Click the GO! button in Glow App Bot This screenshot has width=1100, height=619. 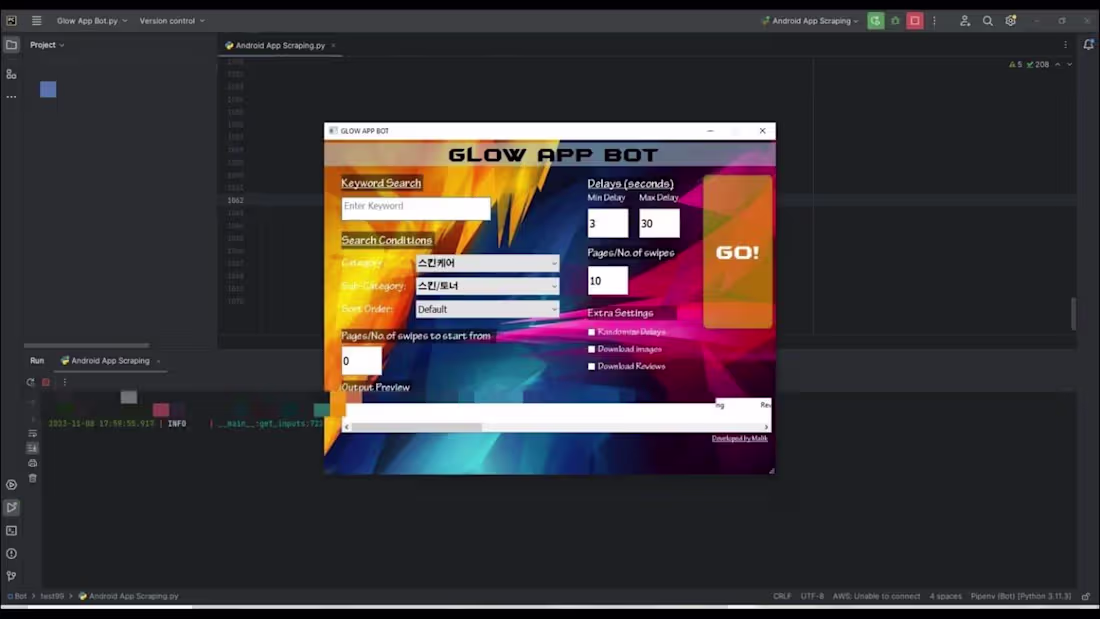click(x=737, y=252)
